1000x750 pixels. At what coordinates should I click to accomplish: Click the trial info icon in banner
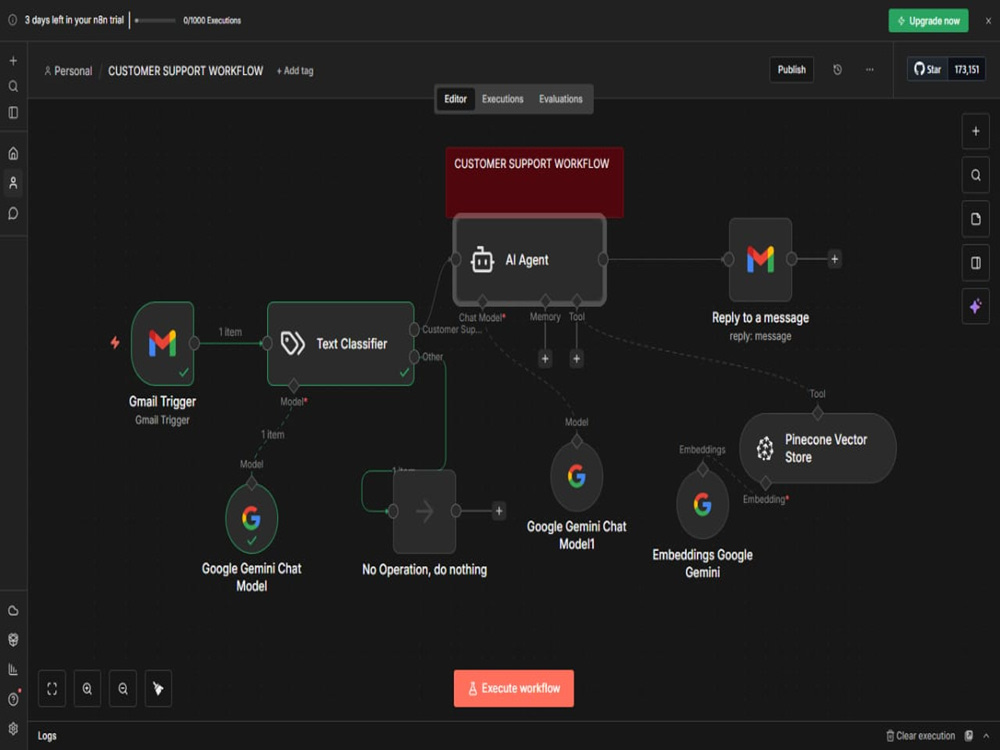[12, 20]
